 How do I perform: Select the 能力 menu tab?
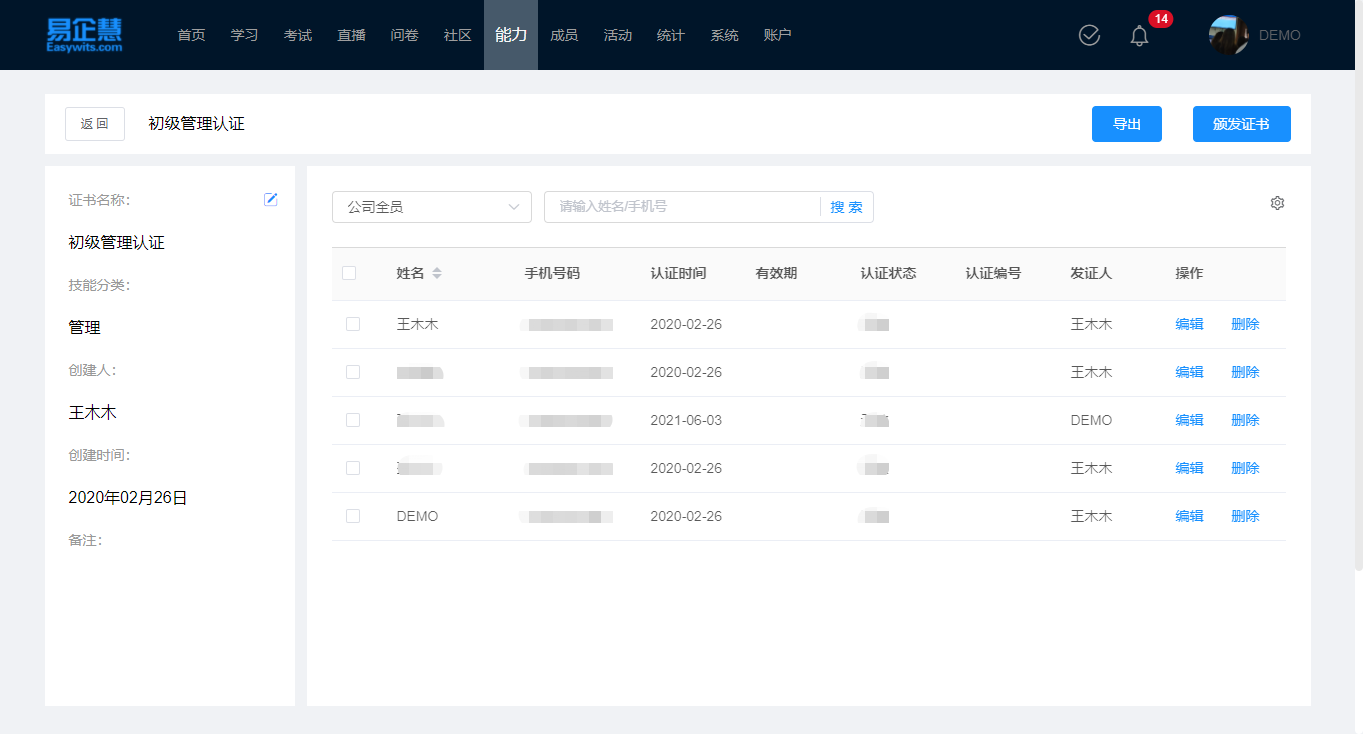point(511,35)
